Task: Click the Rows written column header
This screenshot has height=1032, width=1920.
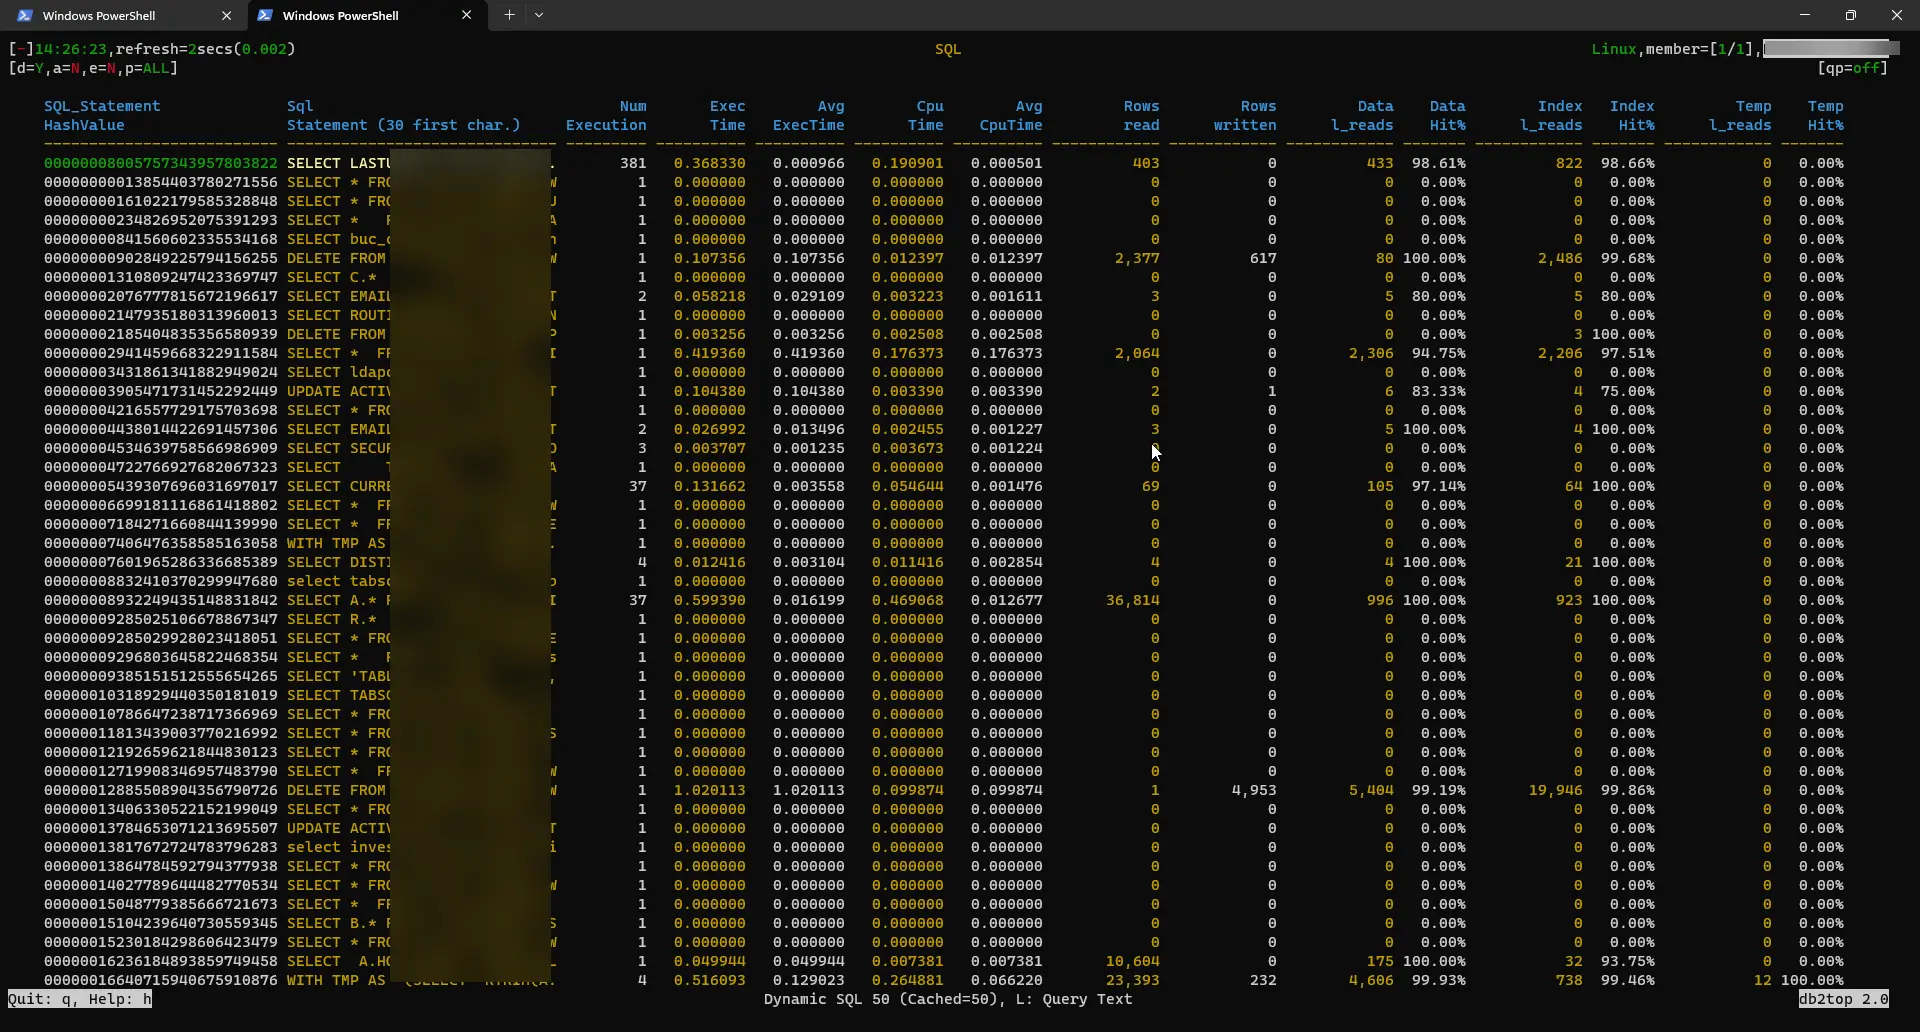Action: (1245, 116)
